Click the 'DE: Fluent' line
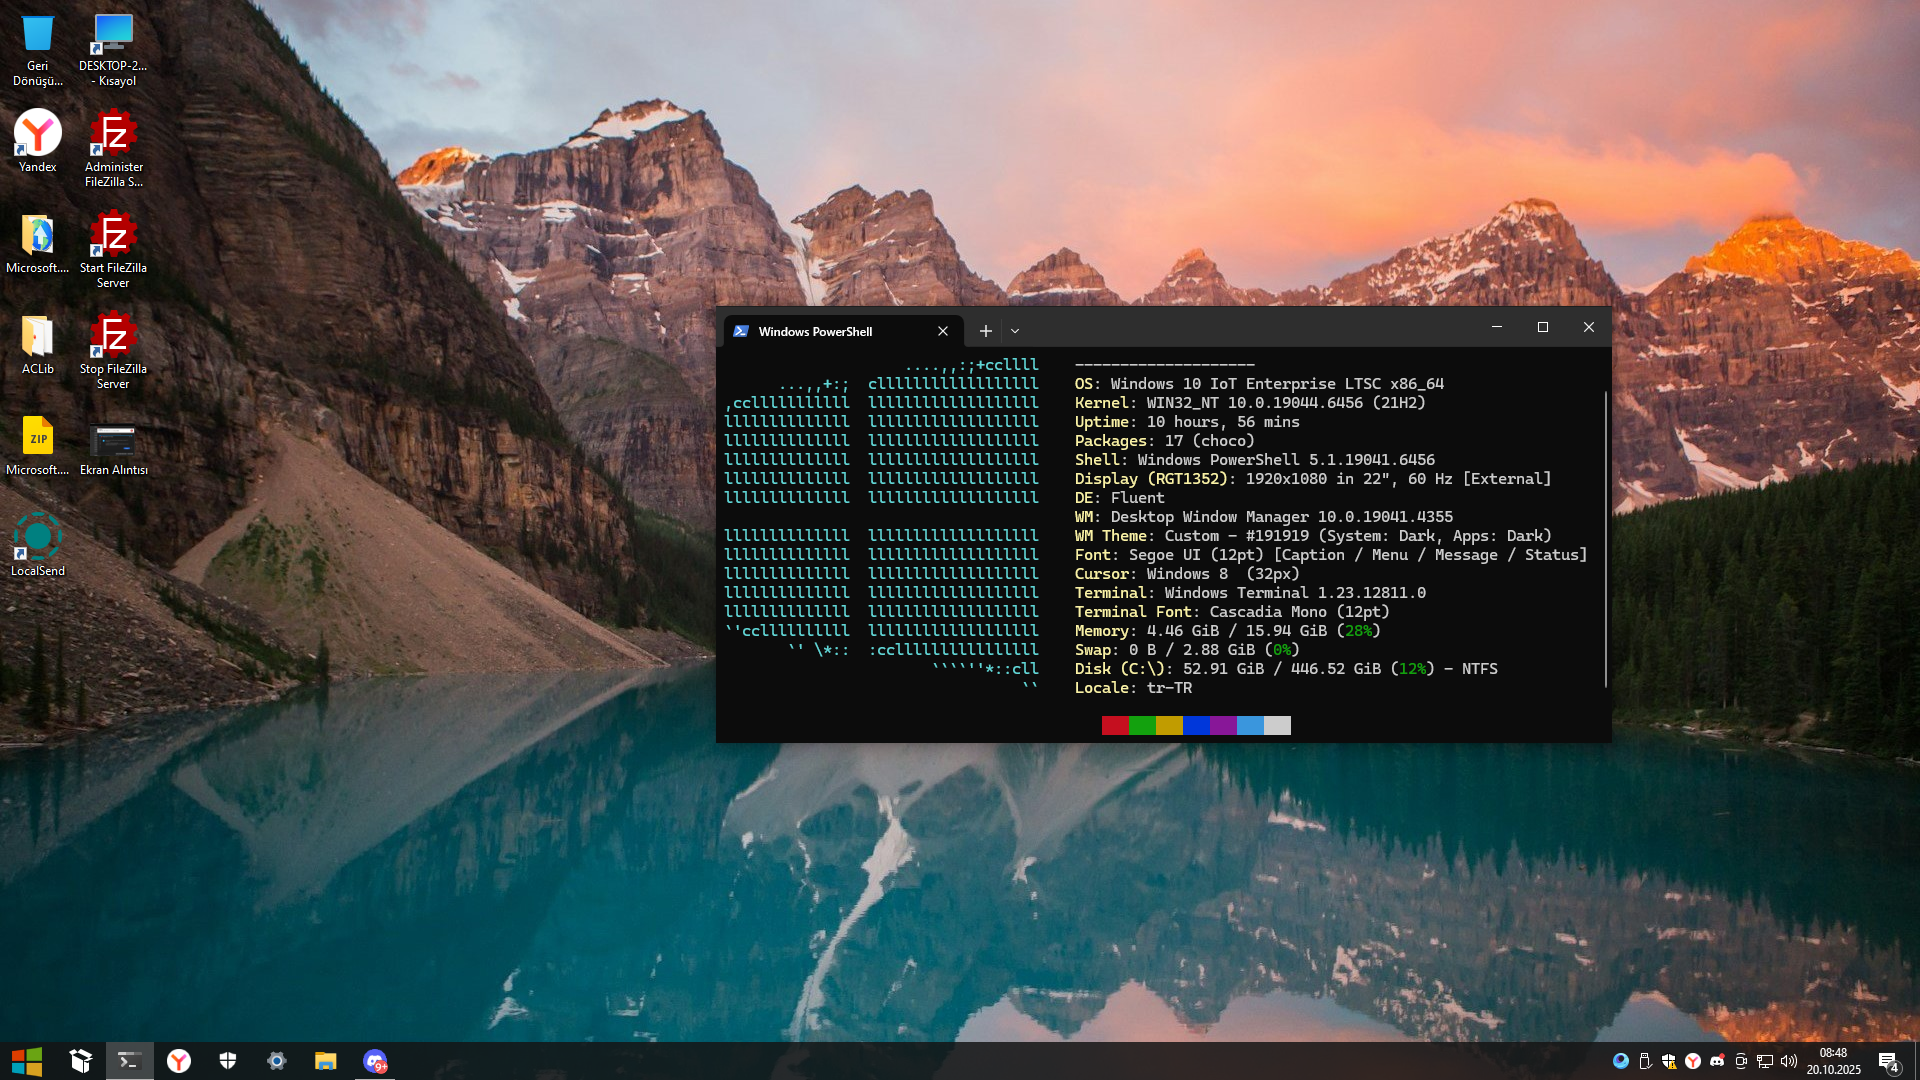The image size is (1920, 1080). [x=1119, y=498]
